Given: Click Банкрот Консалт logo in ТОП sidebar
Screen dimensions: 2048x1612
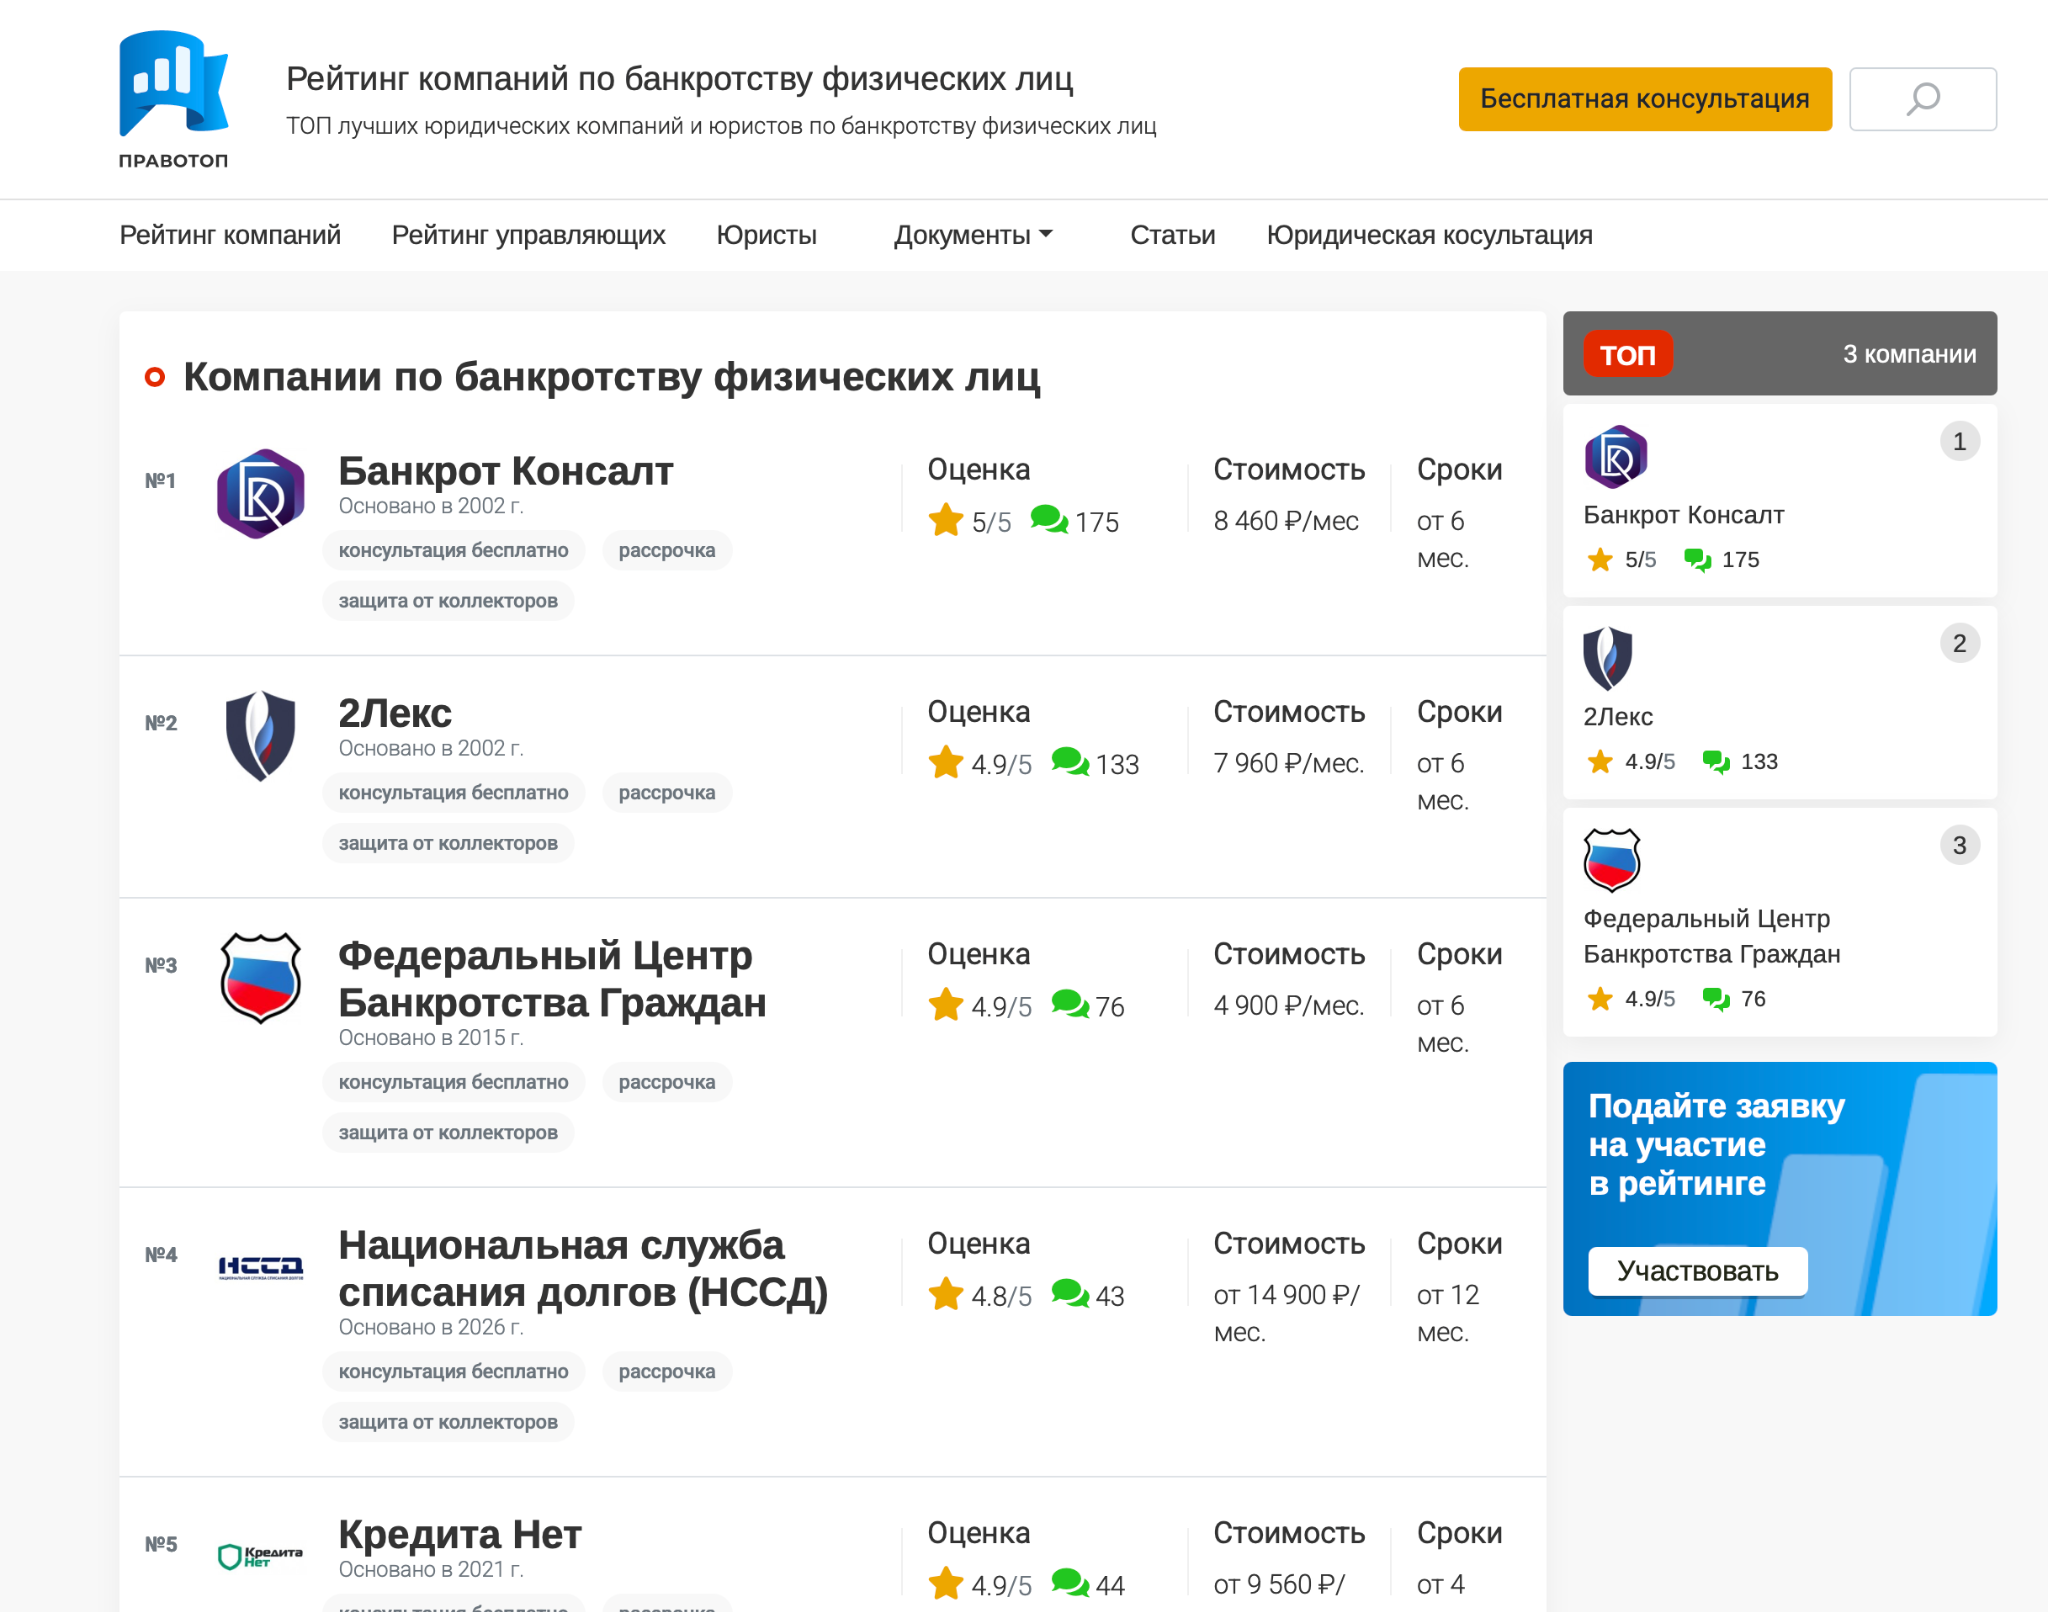Looking at the screenshot, I should coord(1615,457).
